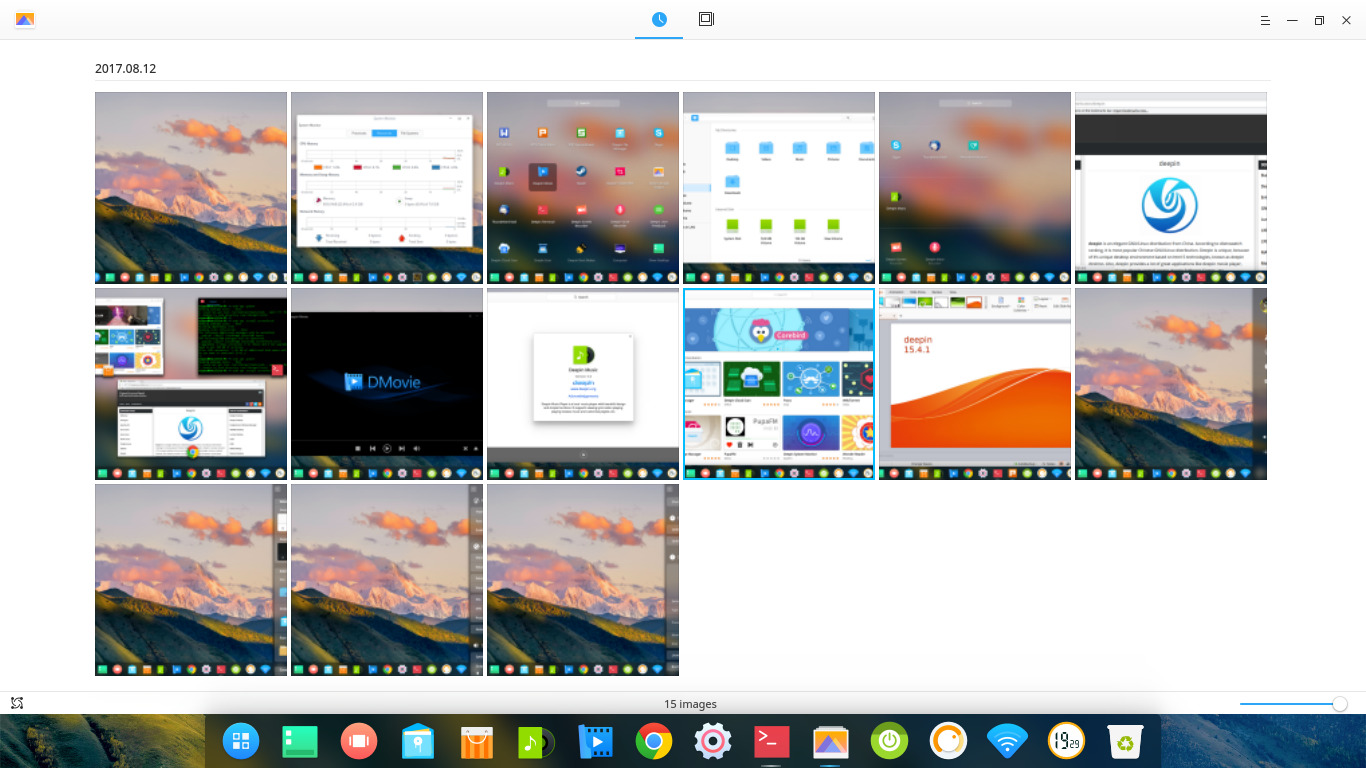
Task: Open the Control Center gear icon
Action: 712,741
